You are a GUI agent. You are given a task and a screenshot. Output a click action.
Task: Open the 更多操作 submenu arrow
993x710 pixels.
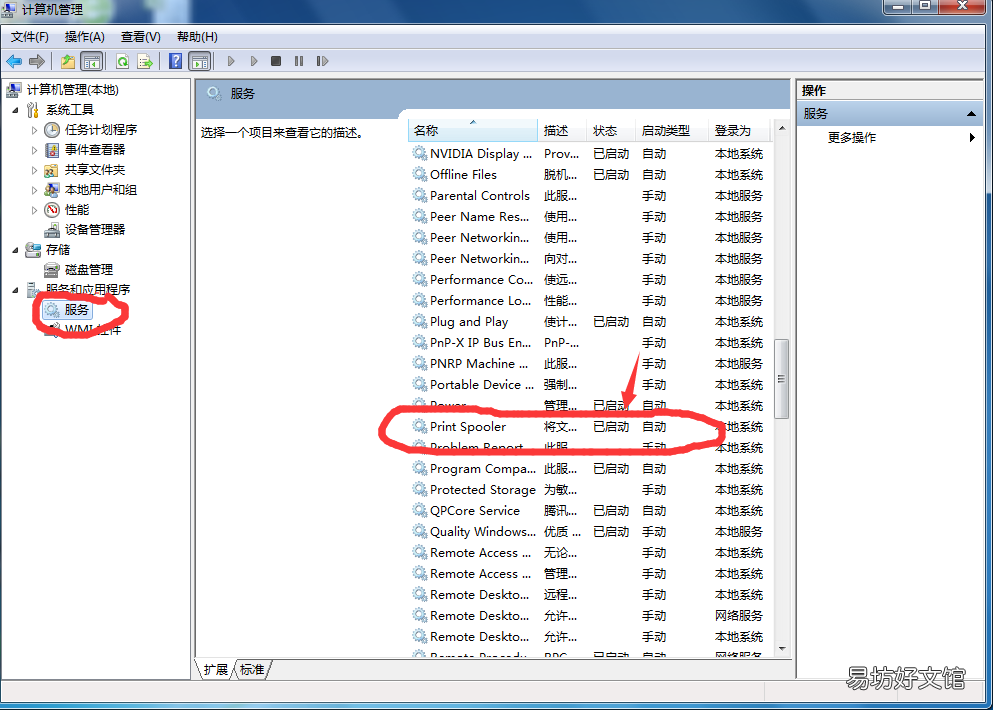point(972,137)
